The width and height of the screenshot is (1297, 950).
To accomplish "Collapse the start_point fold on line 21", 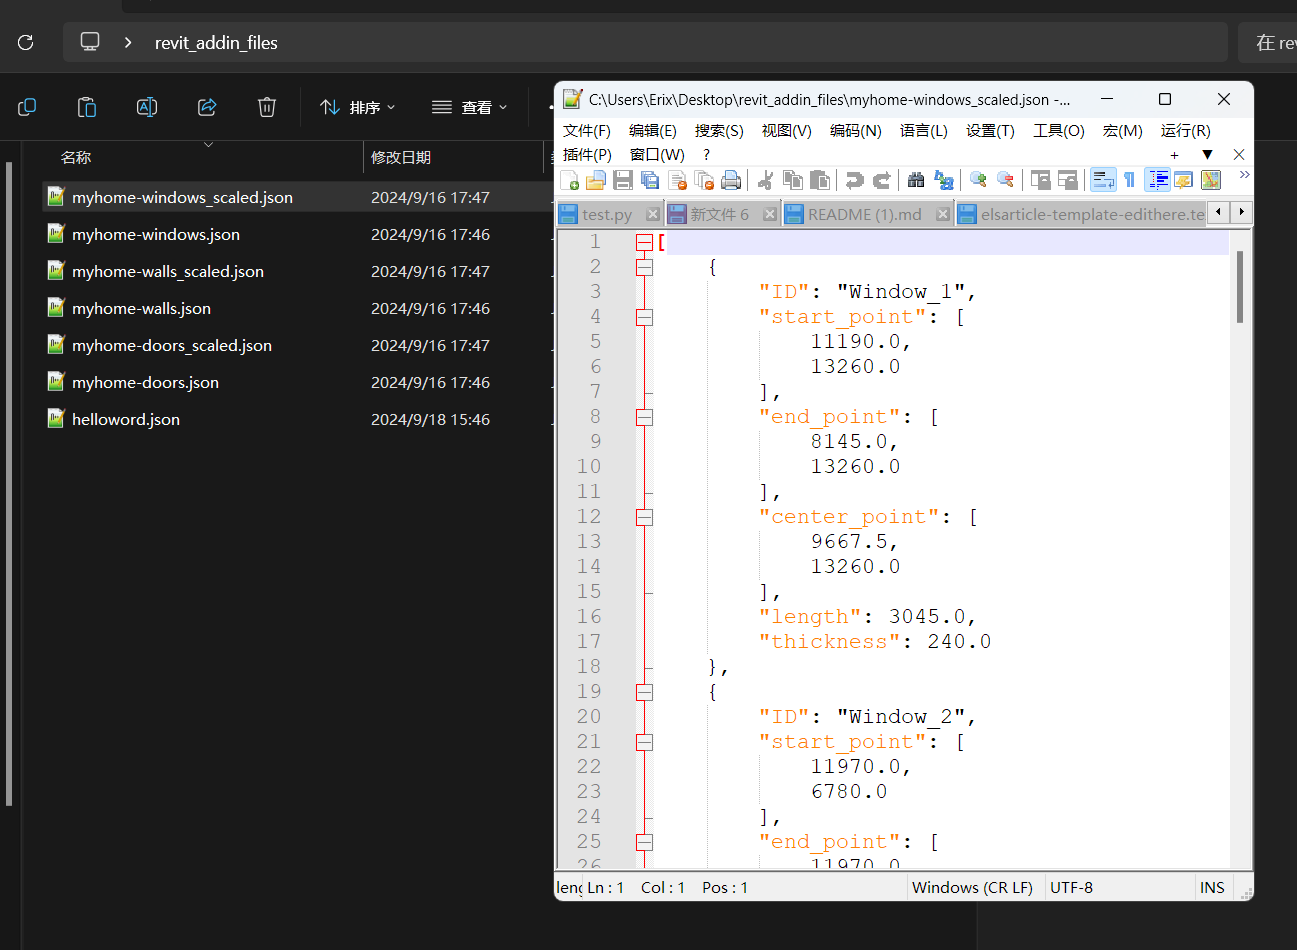I will click(x=644, y=742).
